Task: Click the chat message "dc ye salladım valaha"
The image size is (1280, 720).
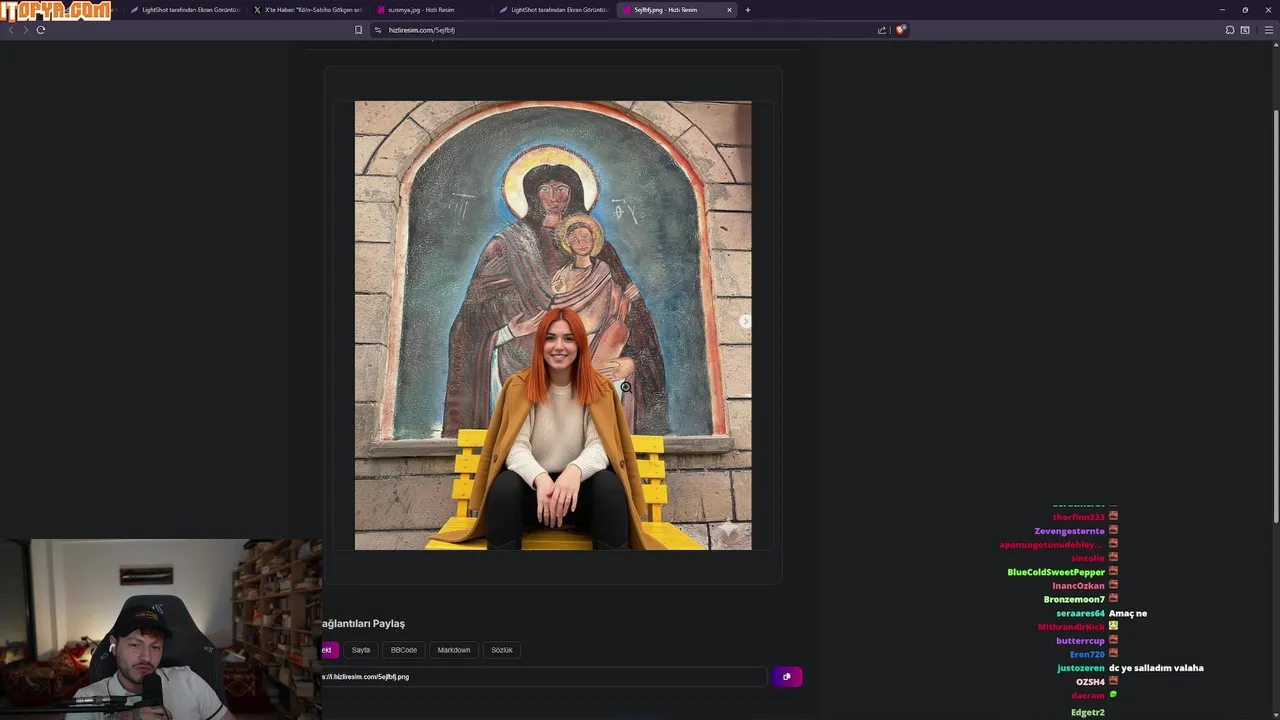Action: click(1156, 668)
